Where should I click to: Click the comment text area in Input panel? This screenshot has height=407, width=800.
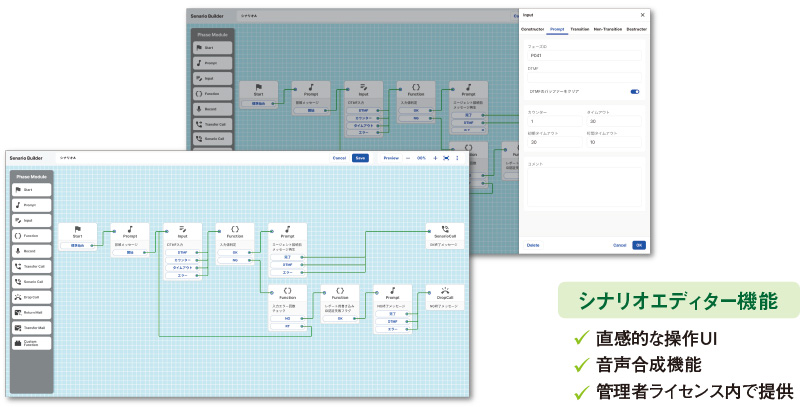pyautogui.click(x=585, y=187)
